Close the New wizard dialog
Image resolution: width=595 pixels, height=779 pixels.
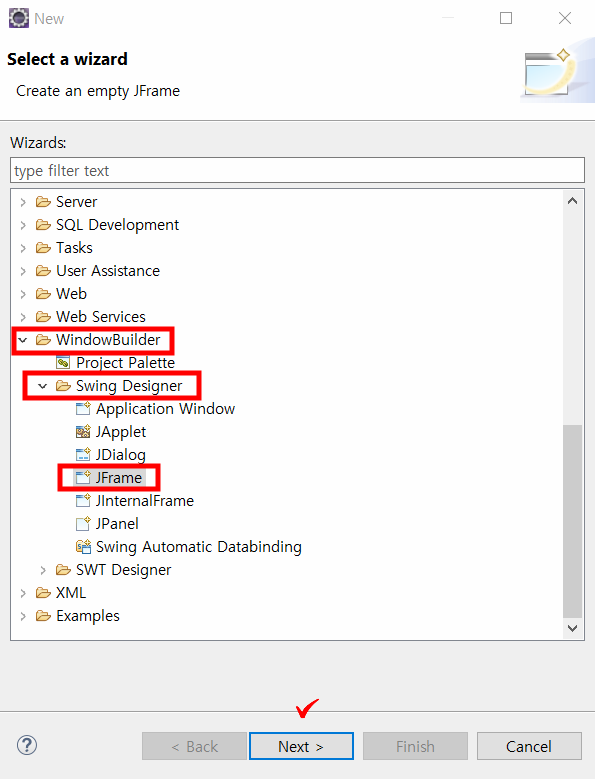point(565,18)
